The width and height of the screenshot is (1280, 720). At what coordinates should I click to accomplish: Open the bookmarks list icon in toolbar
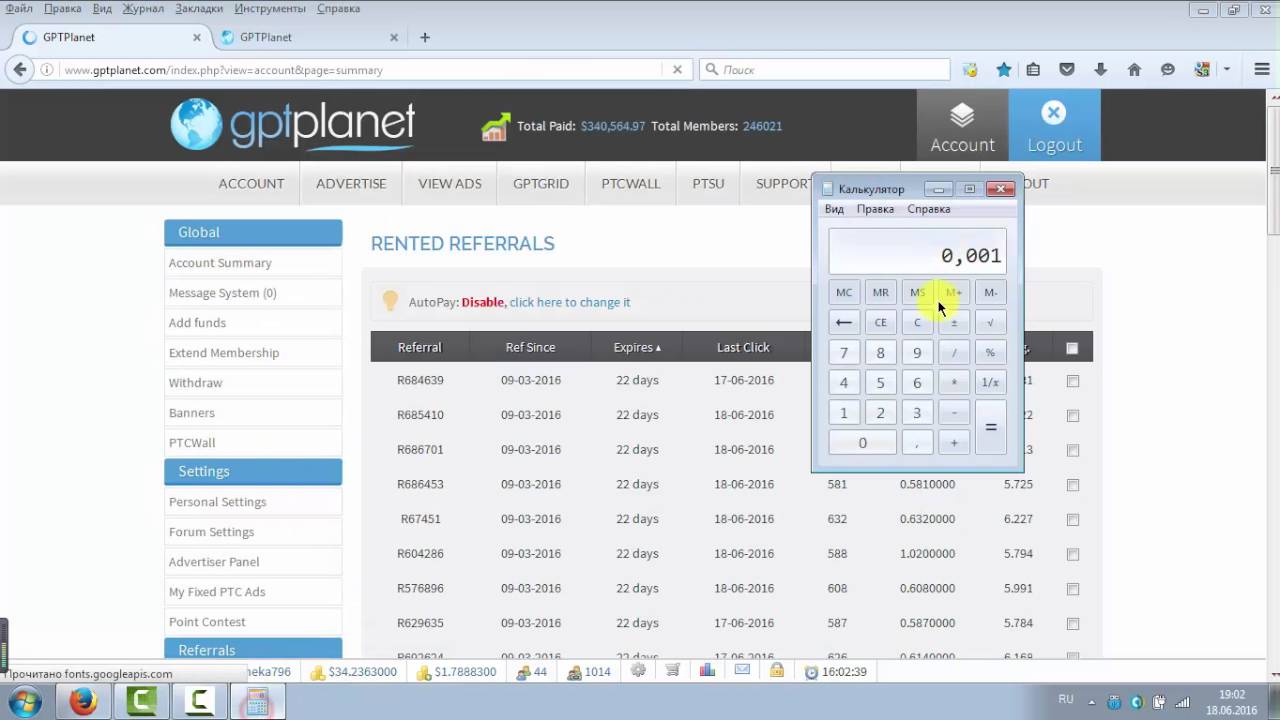1033,70
